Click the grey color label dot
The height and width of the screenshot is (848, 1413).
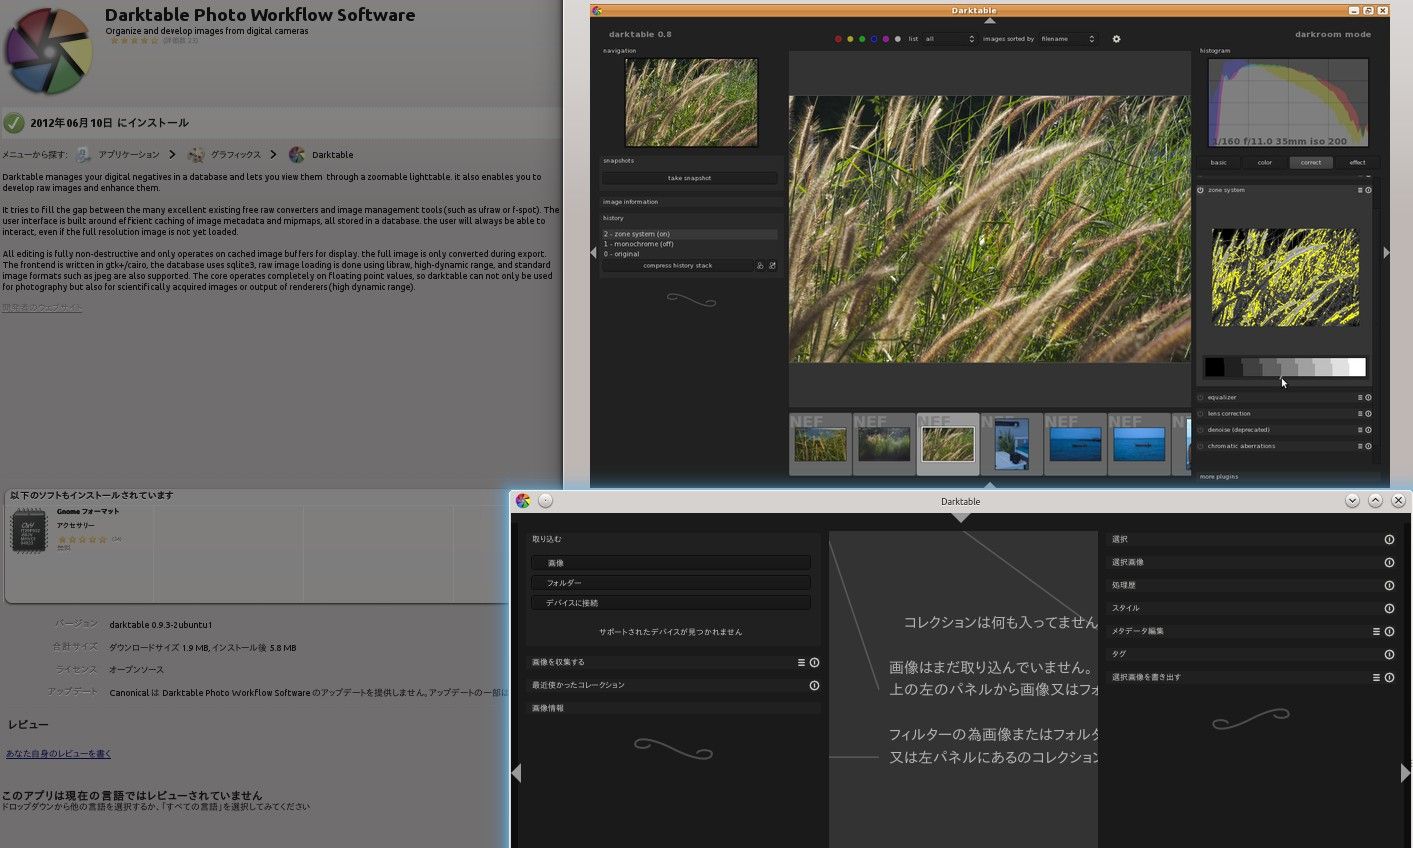tap(898, 39)
